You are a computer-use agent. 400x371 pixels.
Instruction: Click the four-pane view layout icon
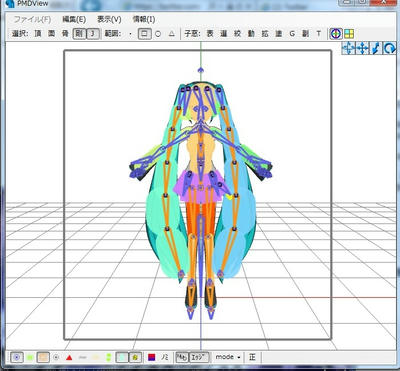coord(349,34)
